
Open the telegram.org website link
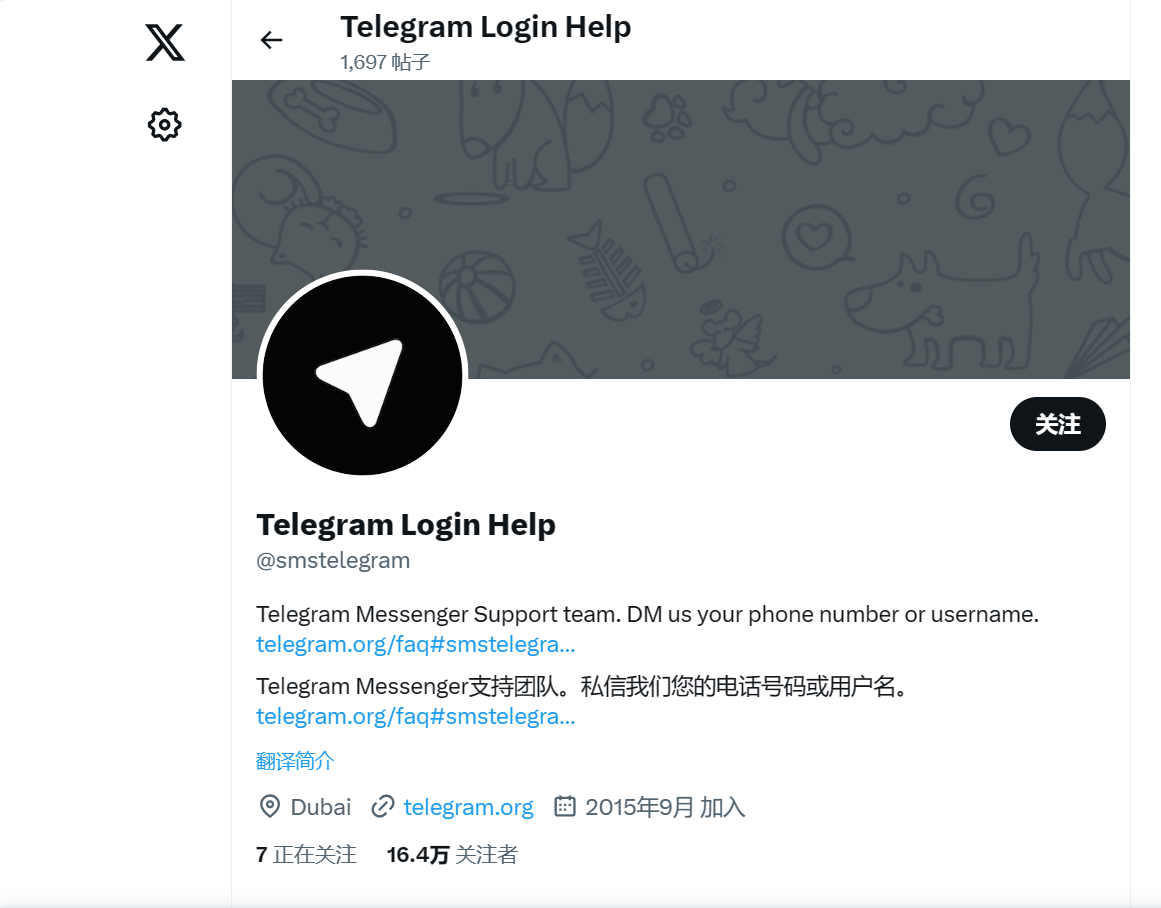click(x=468, y=807)
